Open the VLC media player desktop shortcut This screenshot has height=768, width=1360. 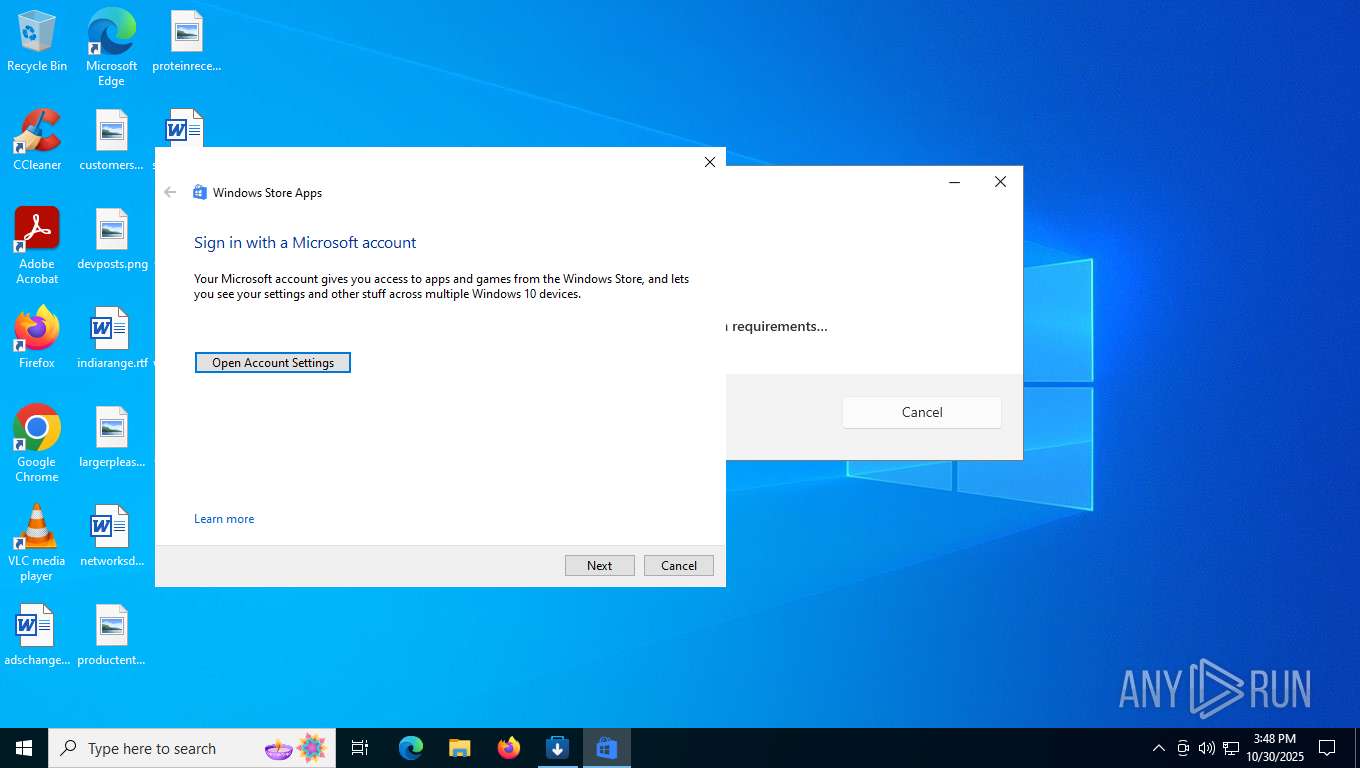tap(37, 543)
